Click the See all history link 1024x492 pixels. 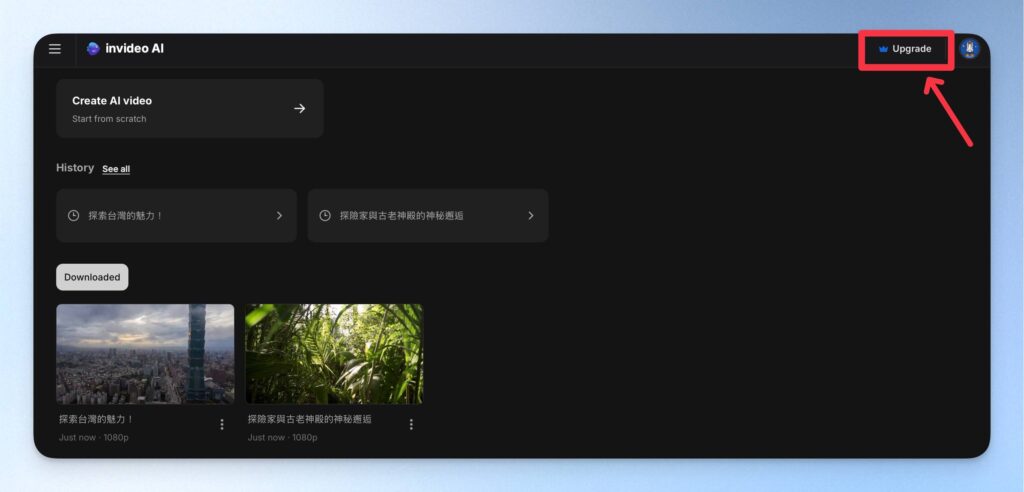pyautogui.click(x=116, y=169)
